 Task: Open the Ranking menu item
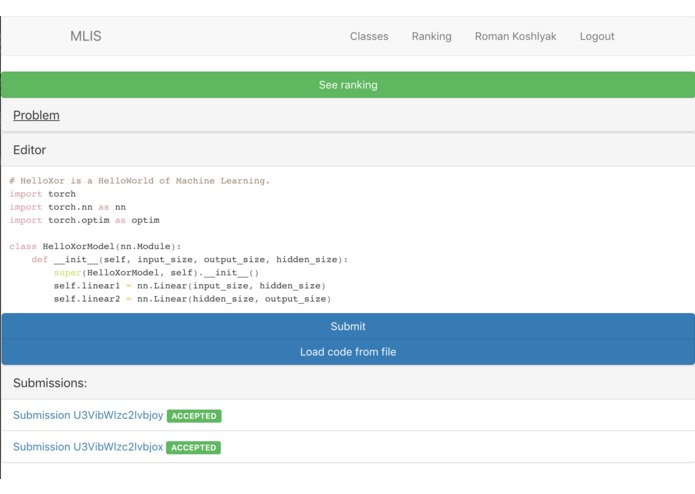tap(431, 36)
